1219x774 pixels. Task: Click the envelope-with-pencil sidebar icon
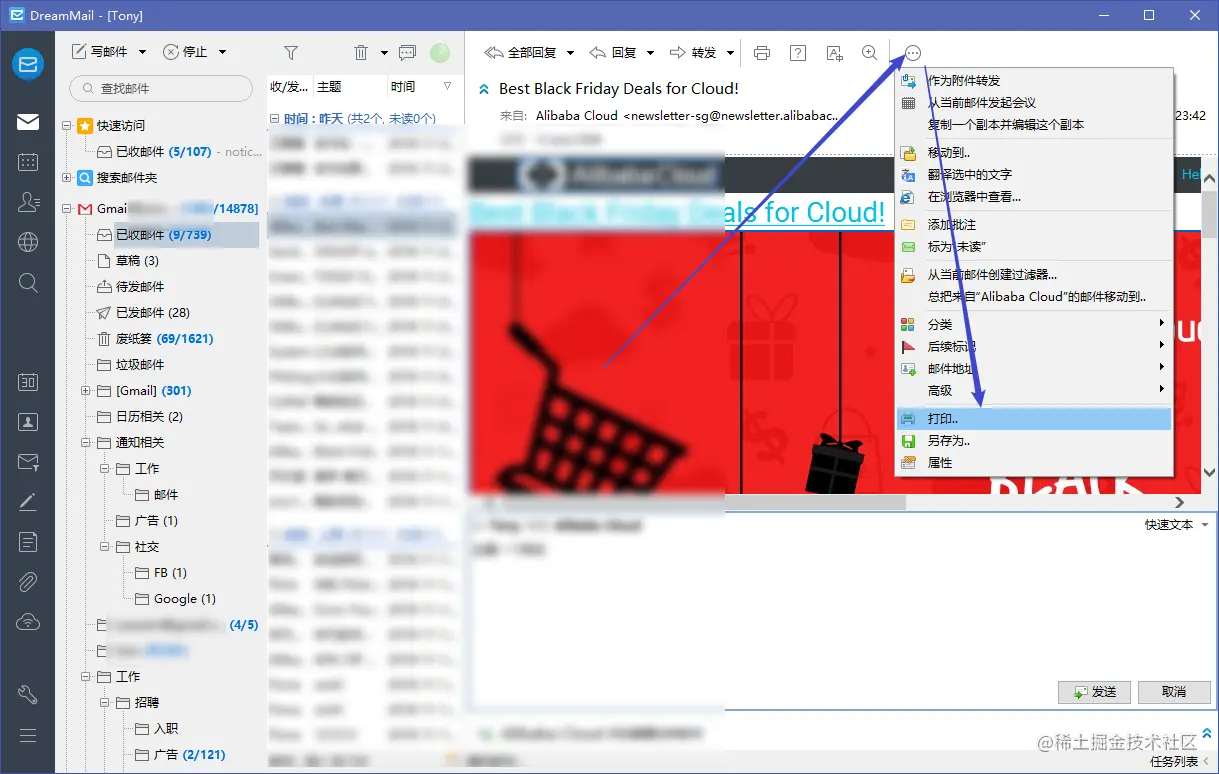point(28,462)
